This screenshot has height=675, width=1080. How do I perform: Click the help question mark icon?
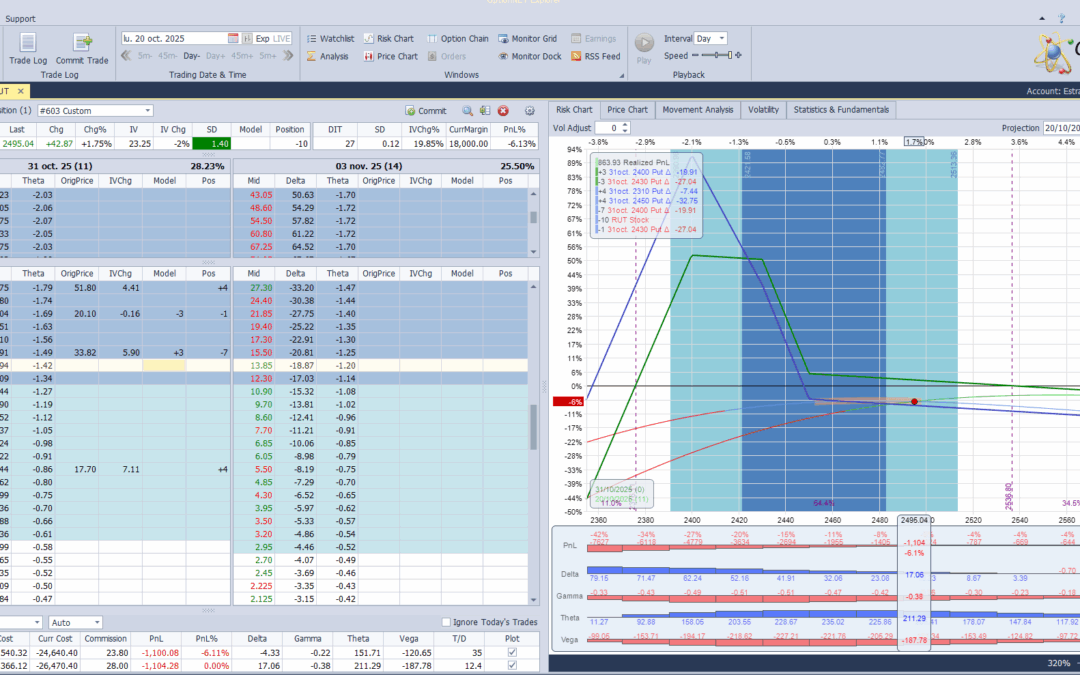1061,19
